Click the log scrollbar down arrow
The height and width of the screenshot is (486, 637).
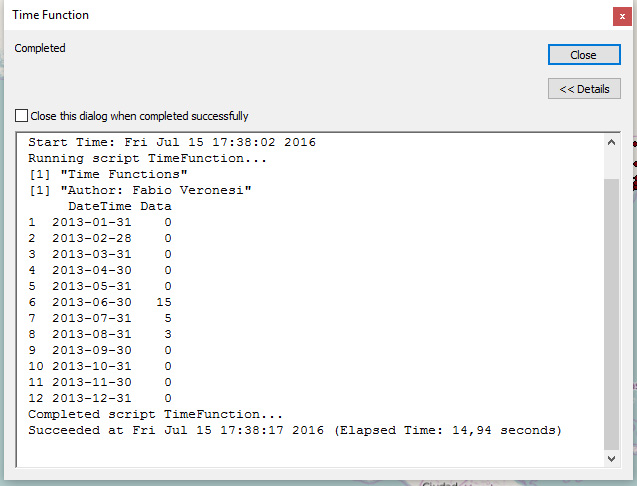pyautogui.click(x=612, y=458)
